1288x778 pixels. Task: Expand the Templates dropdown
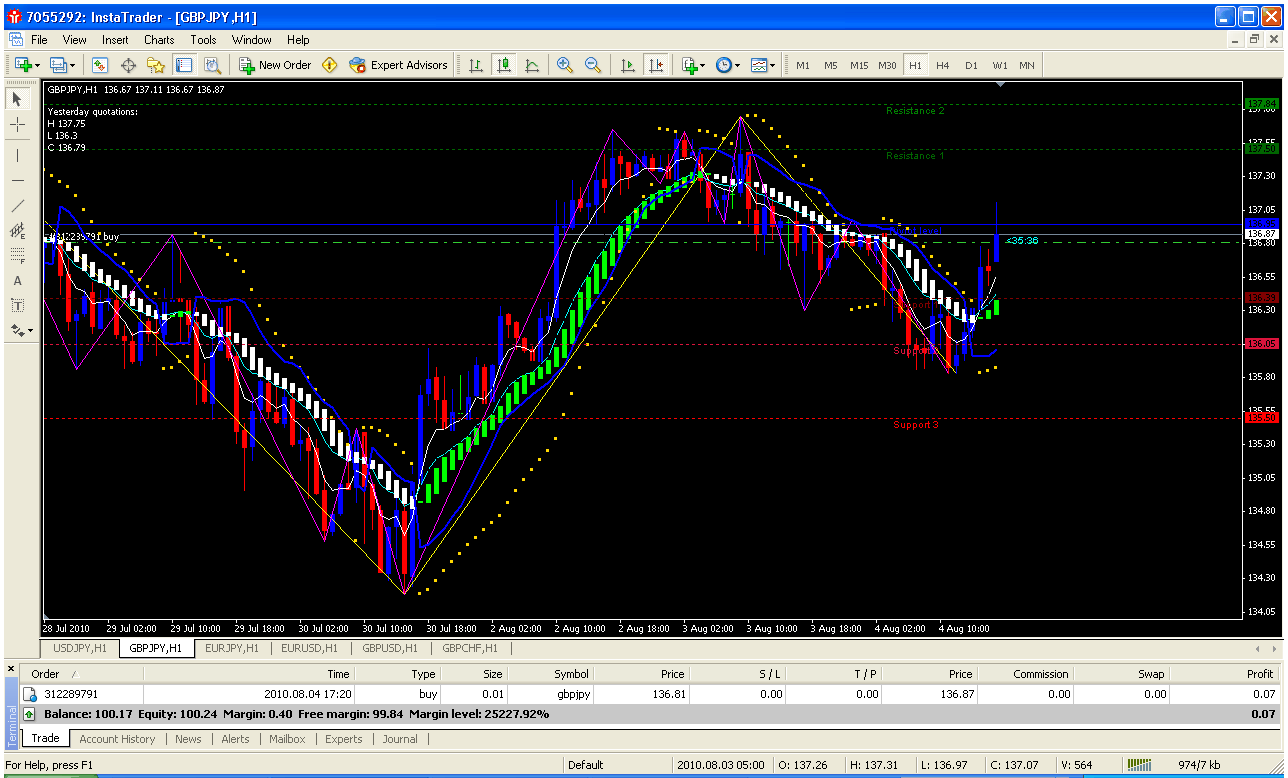[762, 65]
